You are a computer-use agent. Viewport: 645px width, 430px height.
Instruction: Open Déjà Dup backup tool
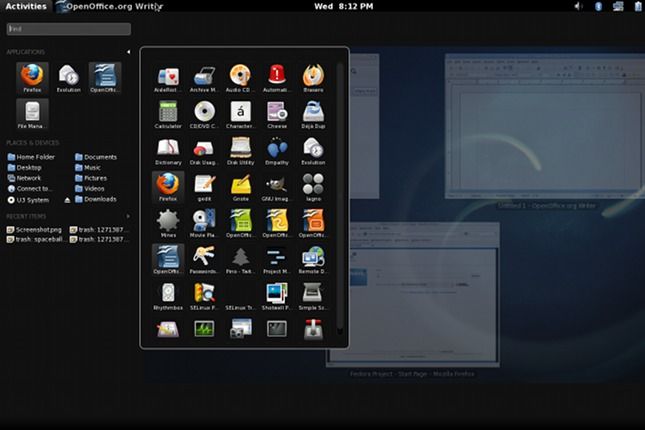pos(313,115)
